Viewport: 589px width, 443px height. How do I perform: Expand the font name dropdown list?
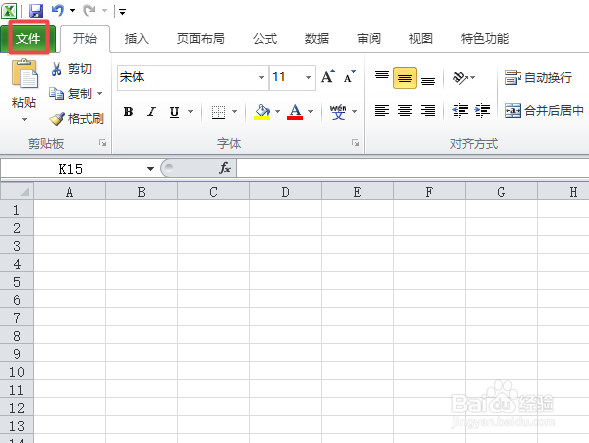pos(261,78)
